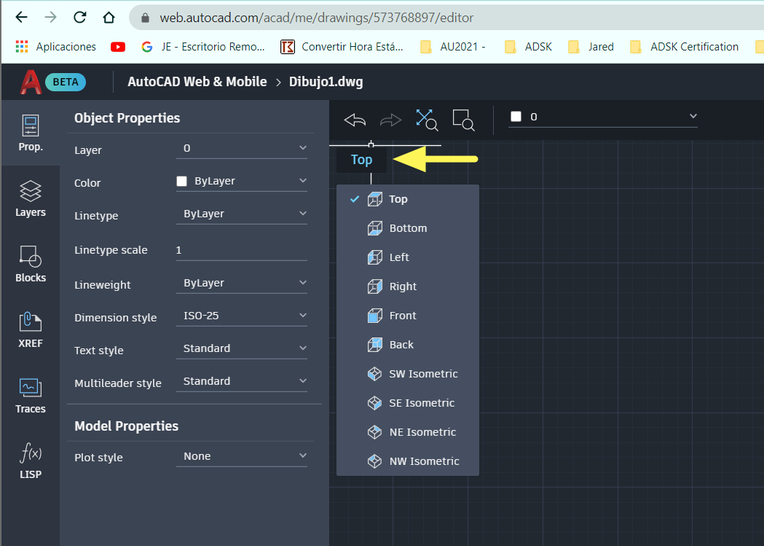Switch to NW Isometric view

tap(408, 461)
